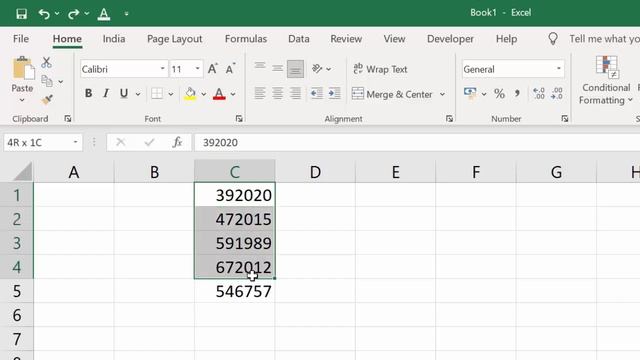
Task: Open the Help tab
Action: [x=507, y=39]
